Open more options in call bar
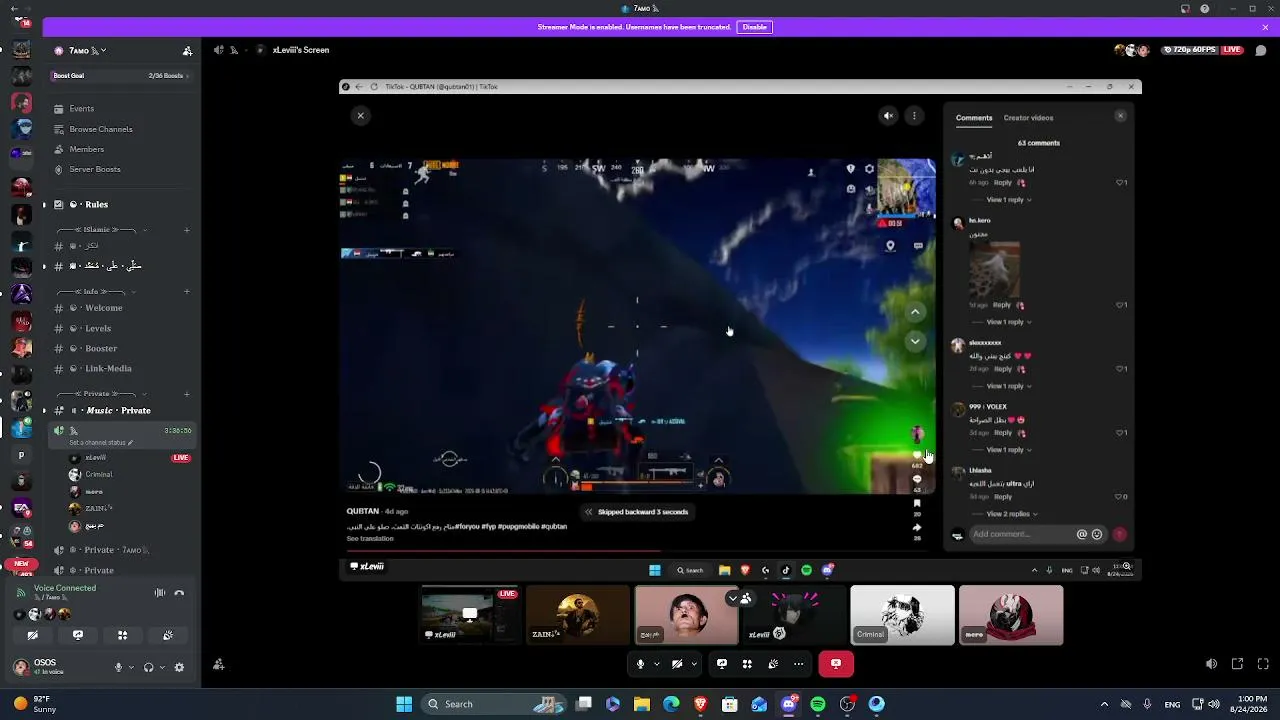 point(798,664)
